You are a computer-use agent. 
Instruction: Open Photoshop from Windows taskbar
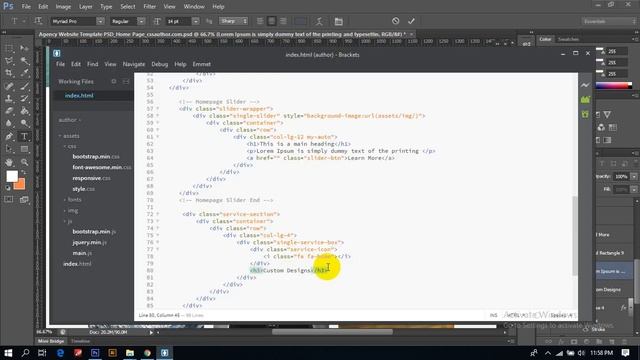[95, 353]
